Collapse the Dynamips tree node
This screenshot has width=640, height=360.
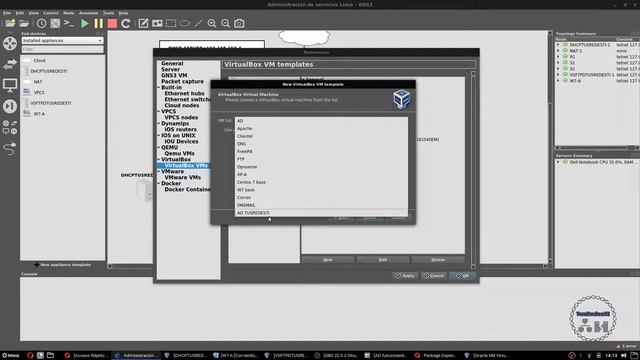coord(159,123)
